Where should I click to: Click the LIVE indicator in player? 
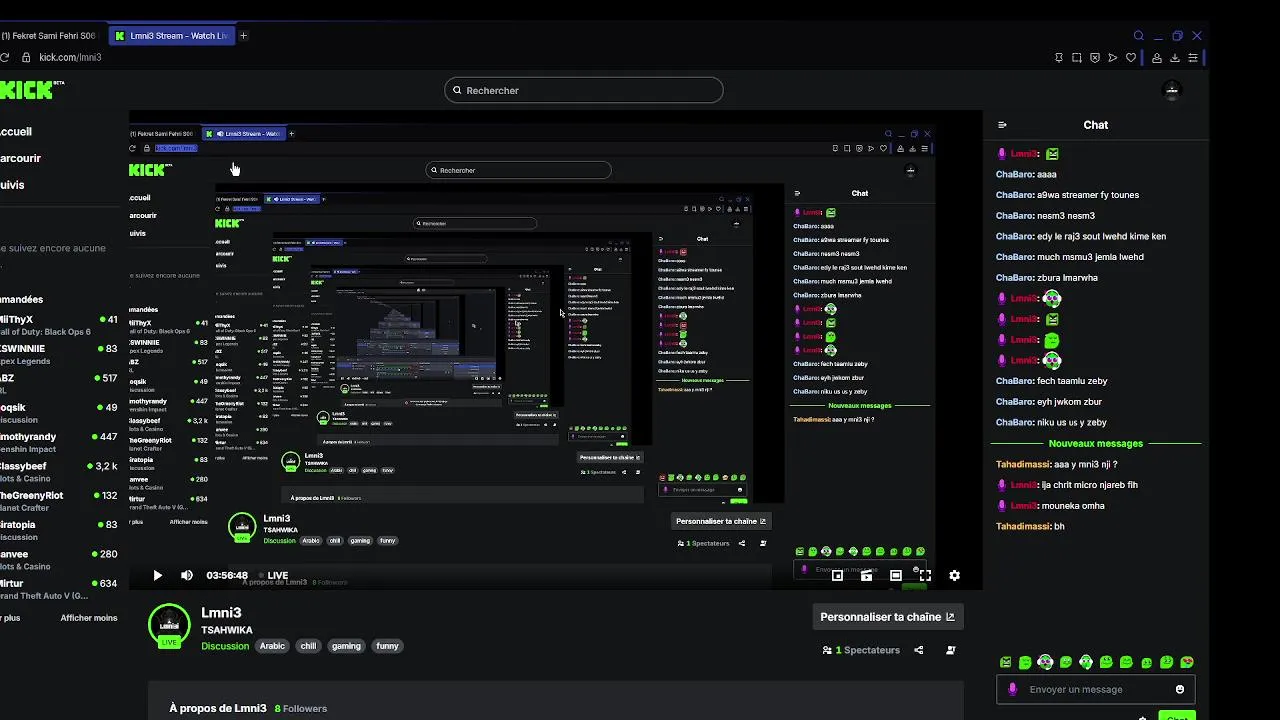pyautogui.click(x=273, y=576)
